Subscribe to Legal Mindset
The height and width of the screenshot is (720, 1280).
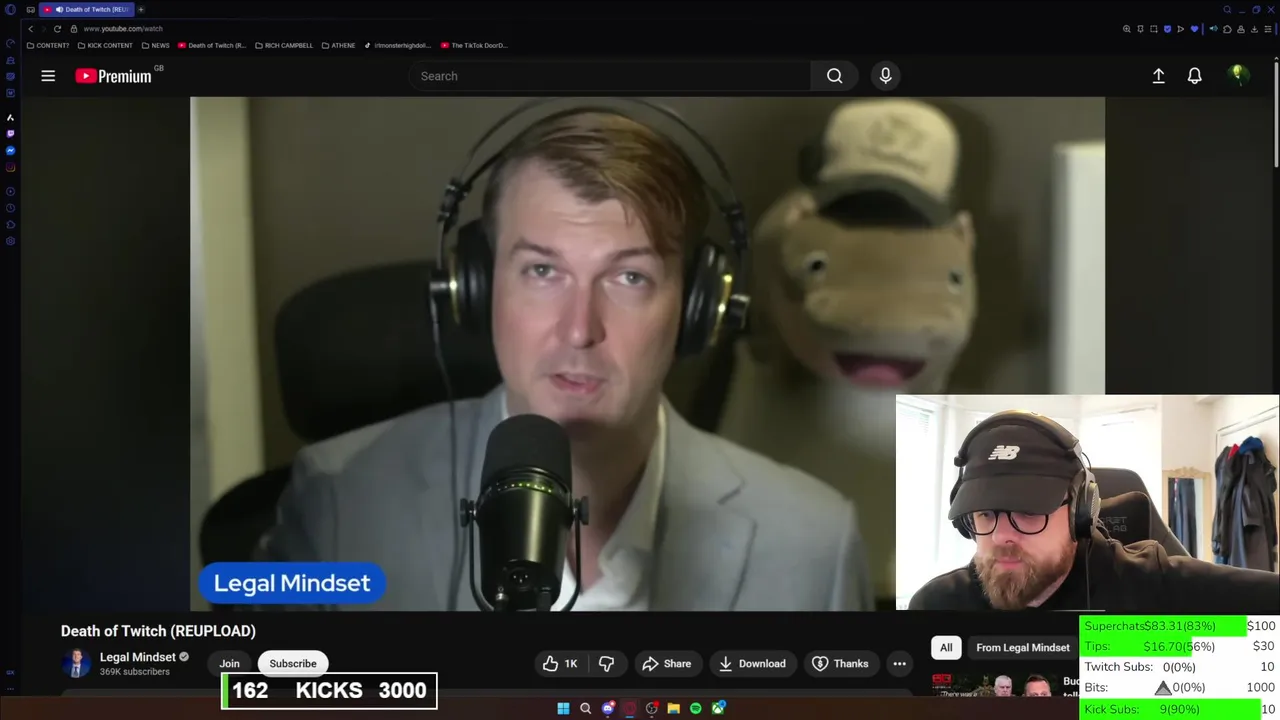point(293,663)
